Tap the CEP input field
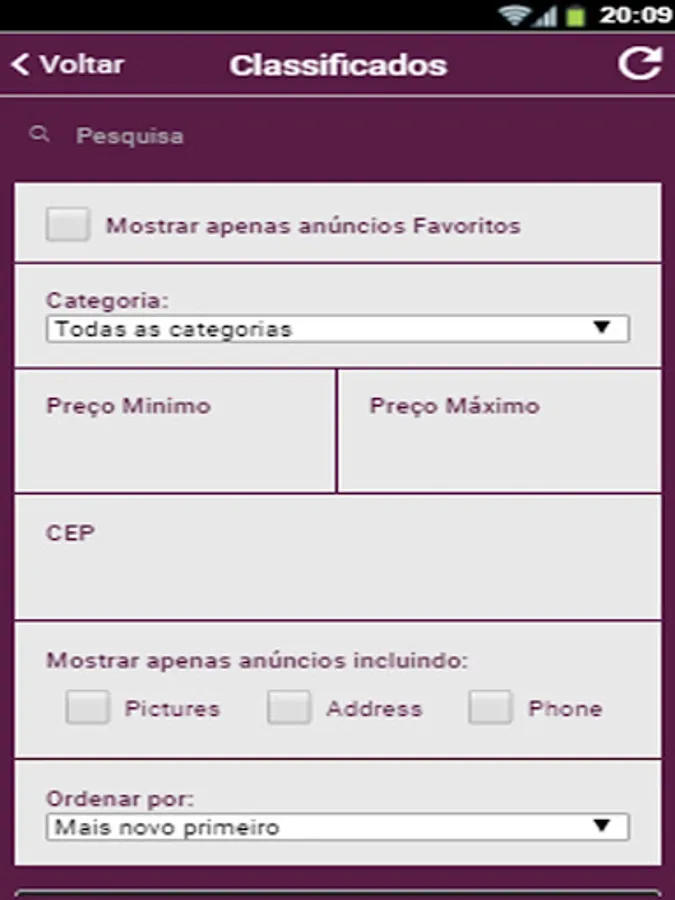The height and width of the screenshot is (900, 675). (337, 565)
